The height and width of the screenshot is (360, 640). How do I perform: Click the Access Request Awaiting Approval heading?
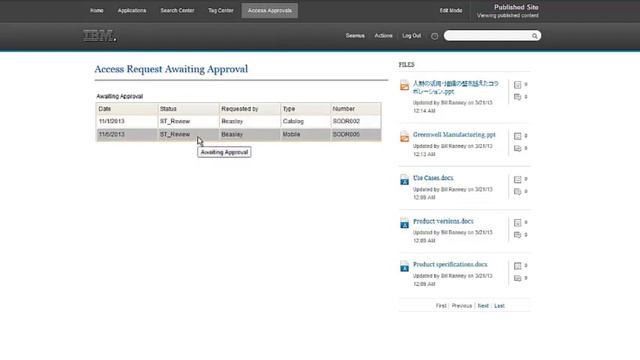pos(171,69)
